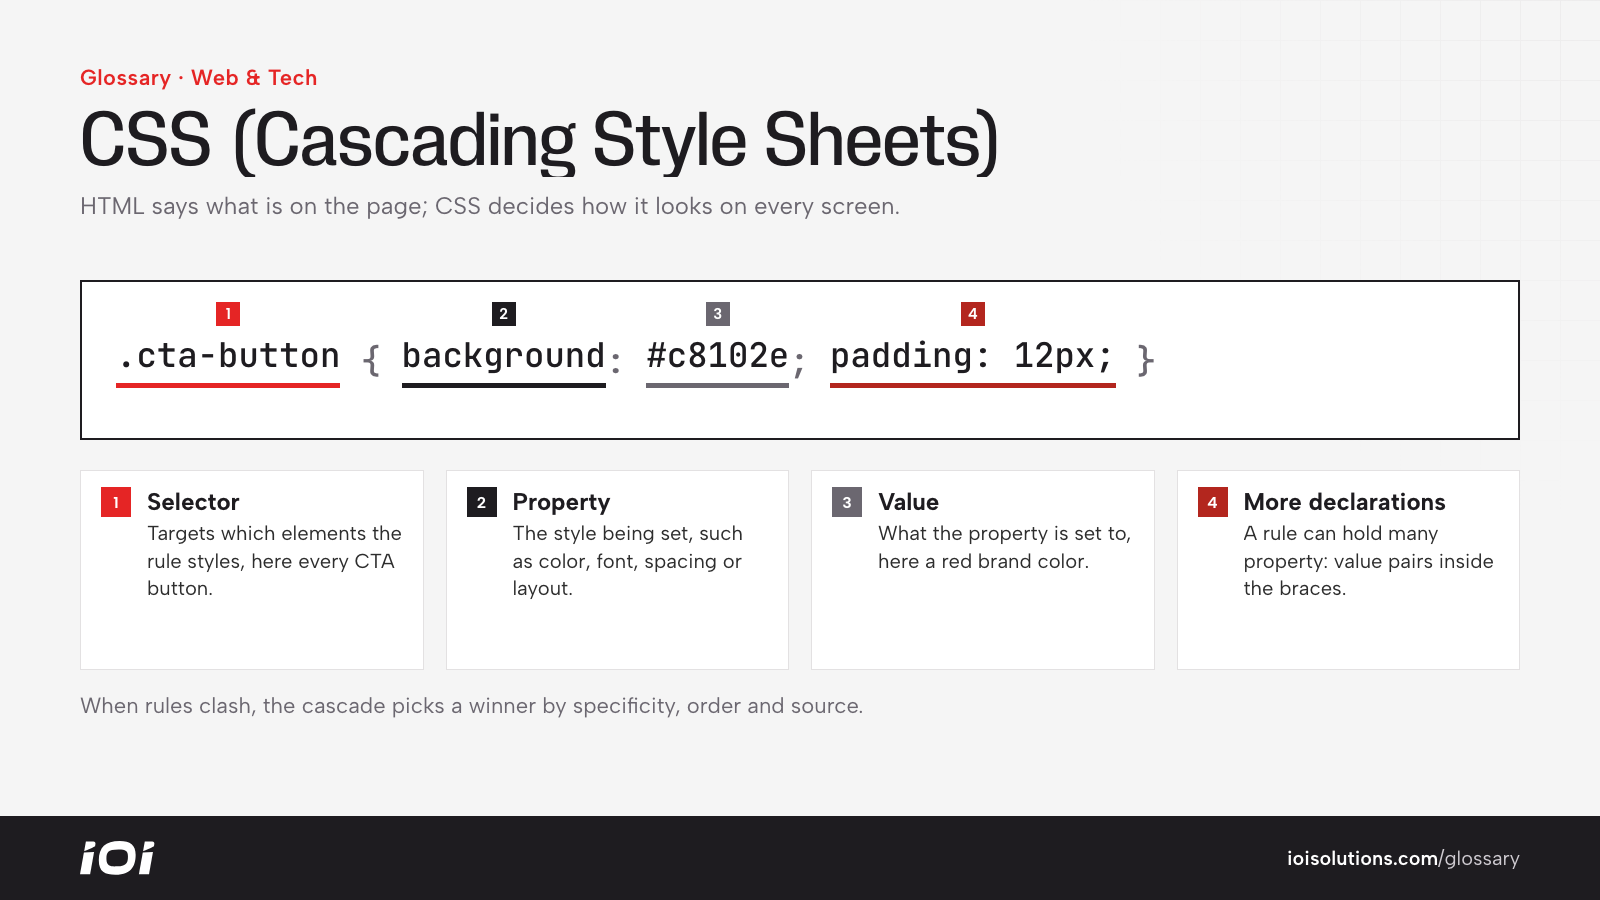Click the 'background' property in code
The height and width of the screenshot is (900, 1600).
click(x=504, y=356)
